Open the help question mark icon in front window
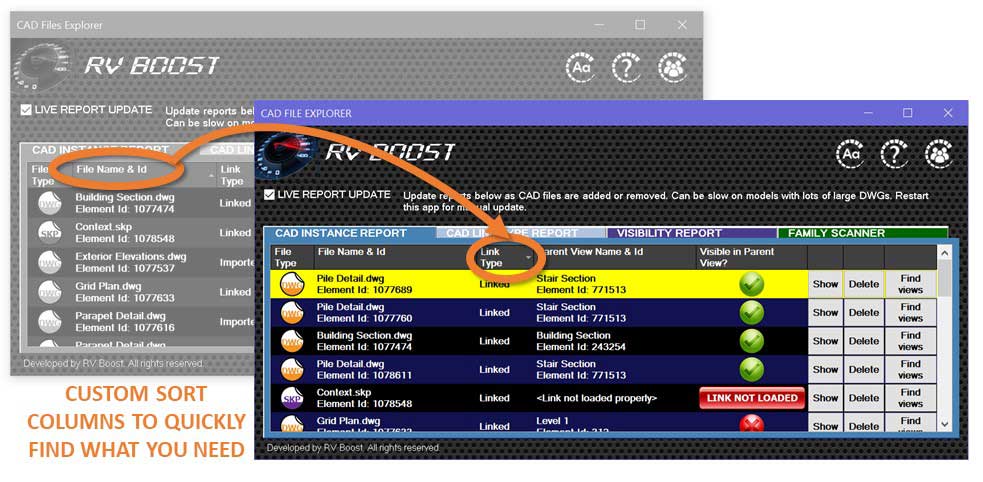This screenshot has width=983, height=482. pyautogui.click(x=895, y=154)
